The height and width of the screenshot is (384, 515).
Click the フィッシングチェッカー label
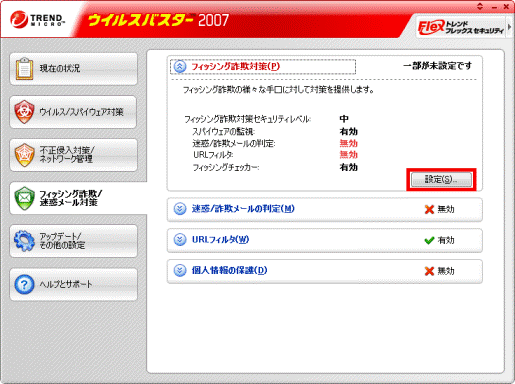[x=226, y=167]
